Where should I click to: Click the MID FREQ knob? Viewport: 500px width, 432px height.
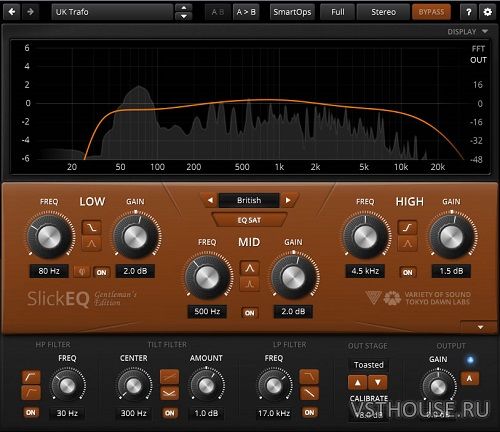(x=207, y=277)
